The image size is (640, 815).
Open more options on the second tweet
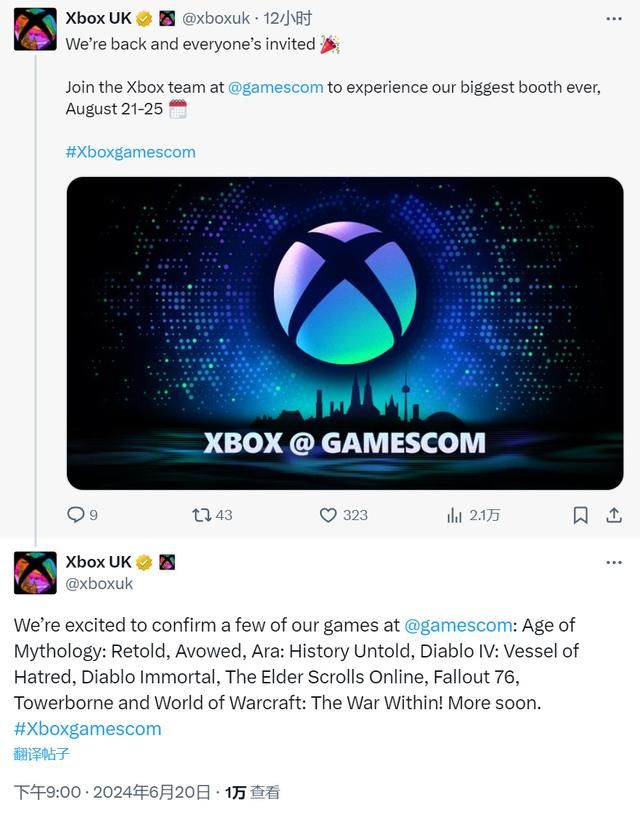(x=614, y=562)
